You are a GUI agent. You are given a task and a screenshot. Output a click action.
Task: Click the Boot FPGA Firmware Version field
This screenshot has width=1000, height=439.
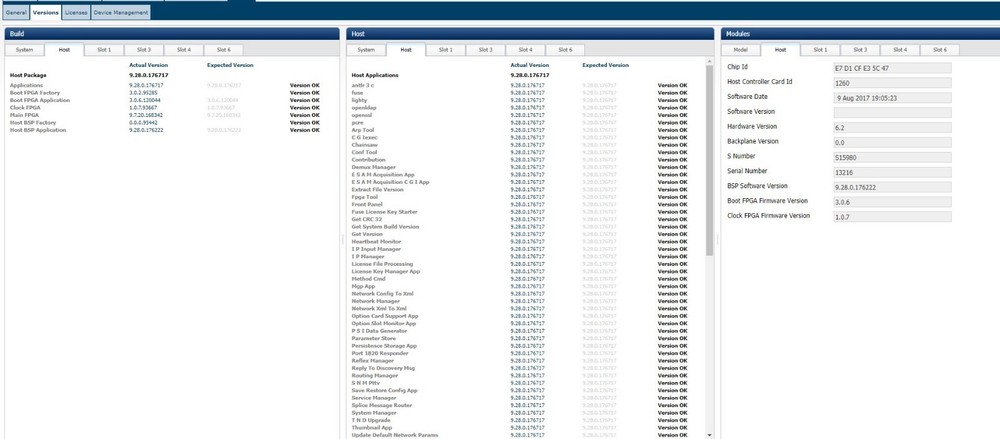[892, 202]
